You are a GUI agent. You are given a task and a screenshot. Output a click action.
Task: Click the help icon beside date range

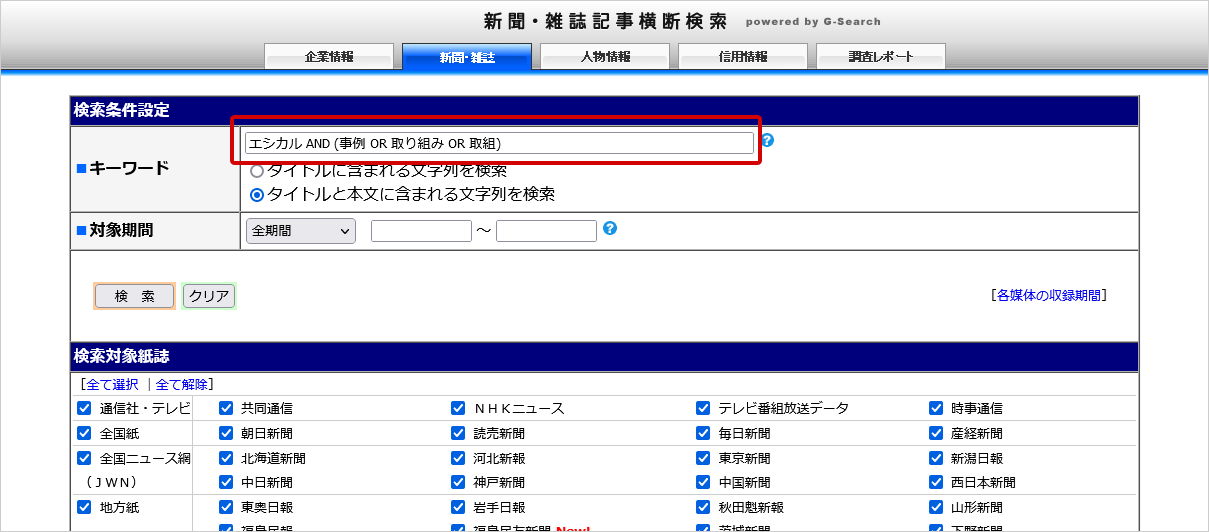[610, 228]
